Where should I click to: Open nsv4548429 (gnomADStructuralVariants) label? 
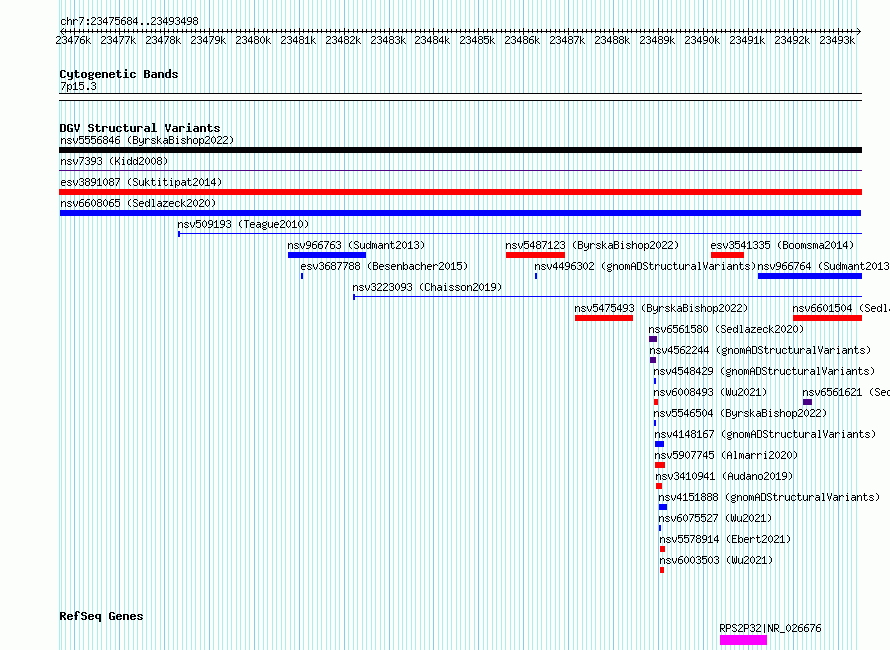[x=764, y=371]
